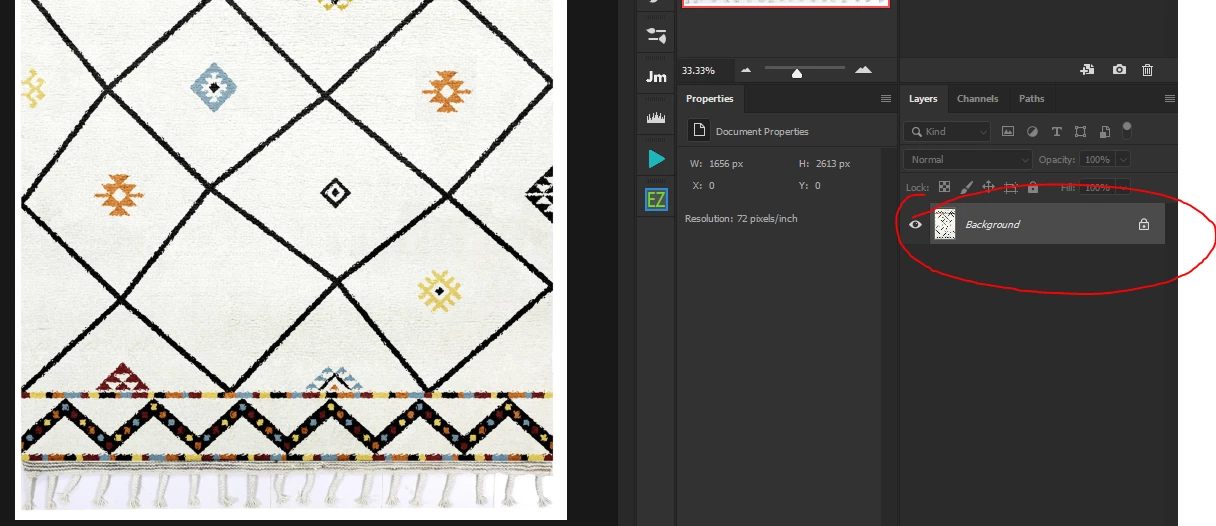1216x526 pixels.
Task: Open the Layers panel options menu
Action: coord(1170,99)
